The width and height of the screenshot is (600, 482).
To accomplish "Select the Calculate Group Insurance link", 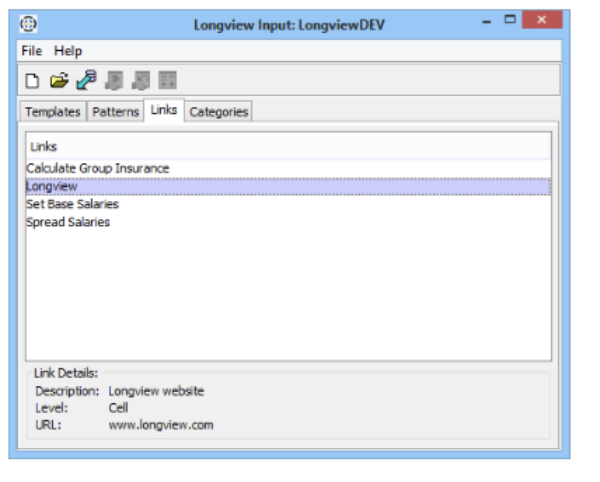I will point(98,168).
